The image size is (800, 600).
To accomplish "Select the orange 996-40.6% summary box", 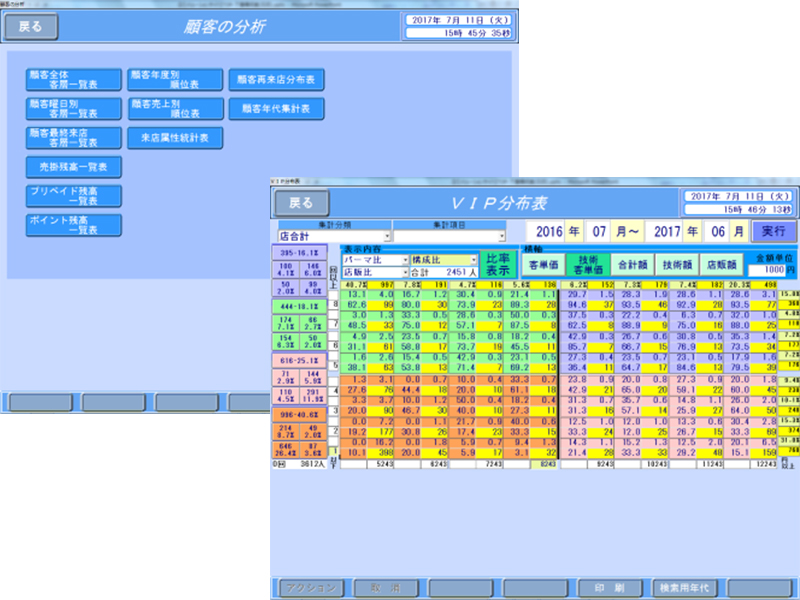I will click(299, 415).
